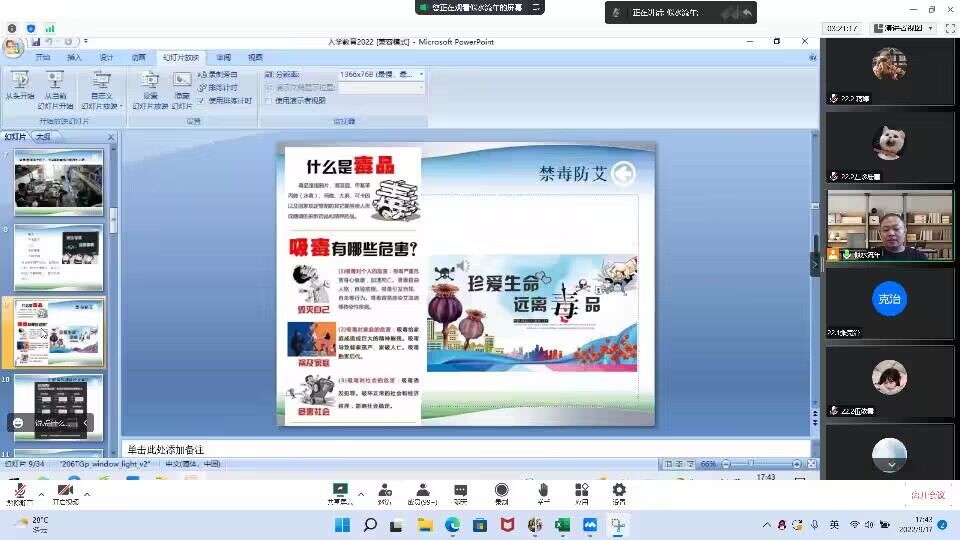
Task: Click the Hide Slide button
Action: click(x=182, y=85)
